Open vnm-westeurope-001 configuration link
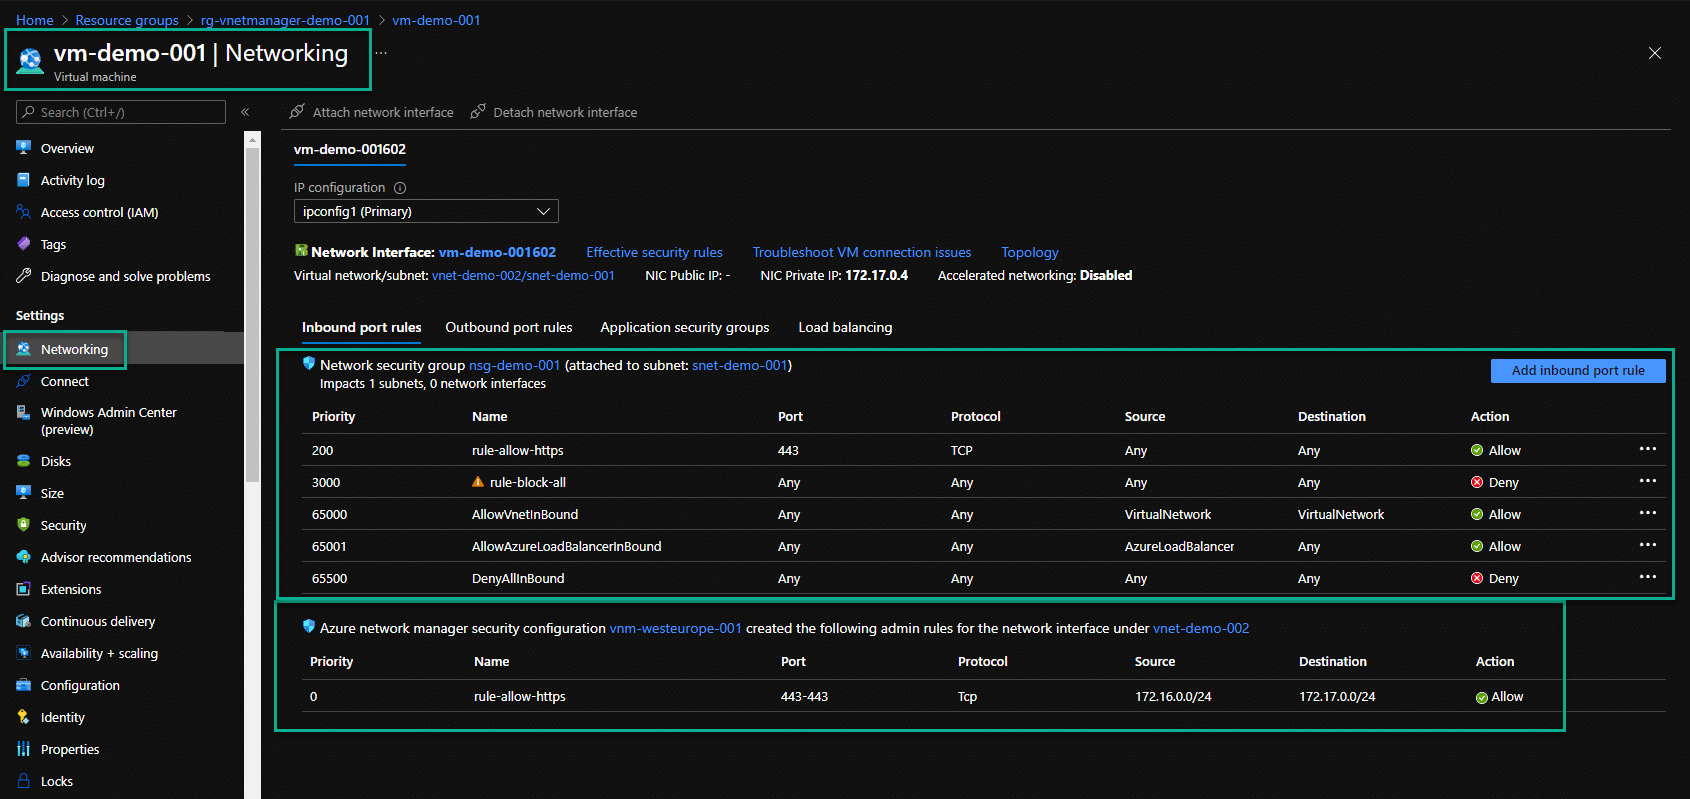This screenshot has height=799, width=1690. tap(676, 628)
